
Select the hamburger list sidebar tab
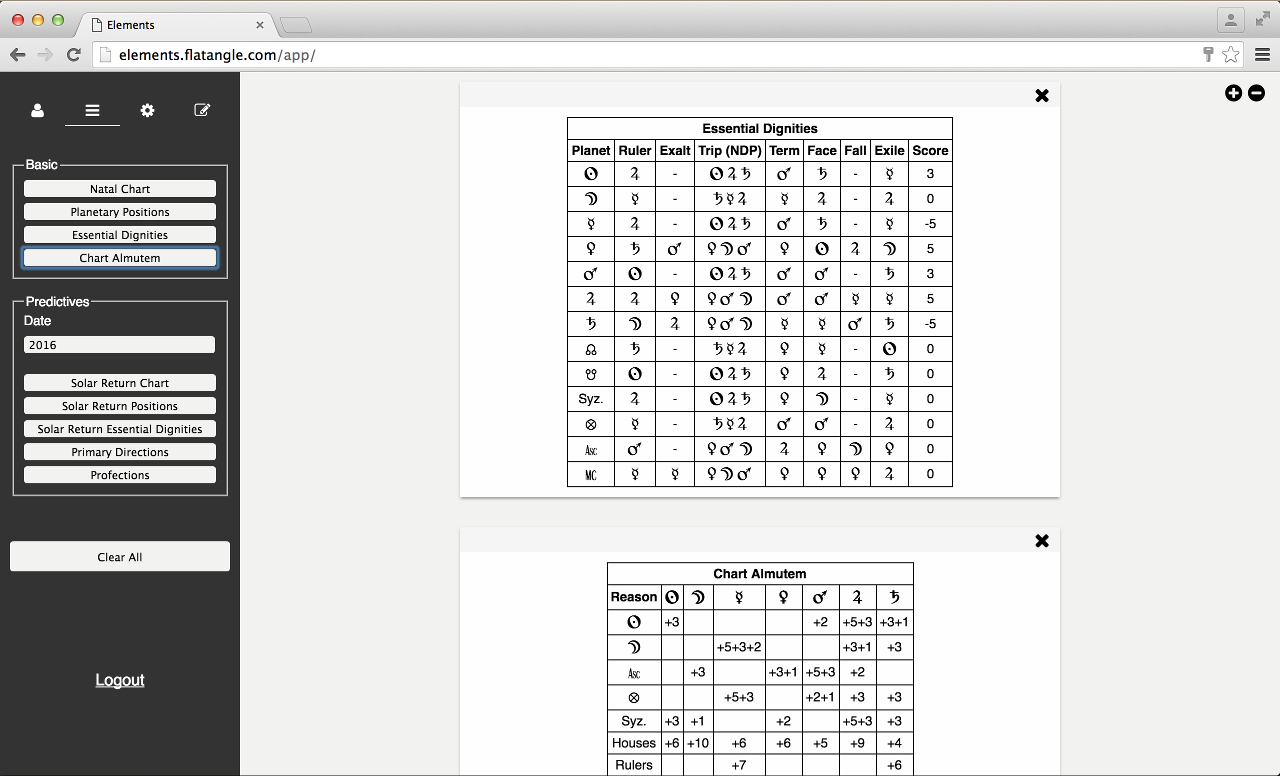pyautogui.click(x=92, y=111)
